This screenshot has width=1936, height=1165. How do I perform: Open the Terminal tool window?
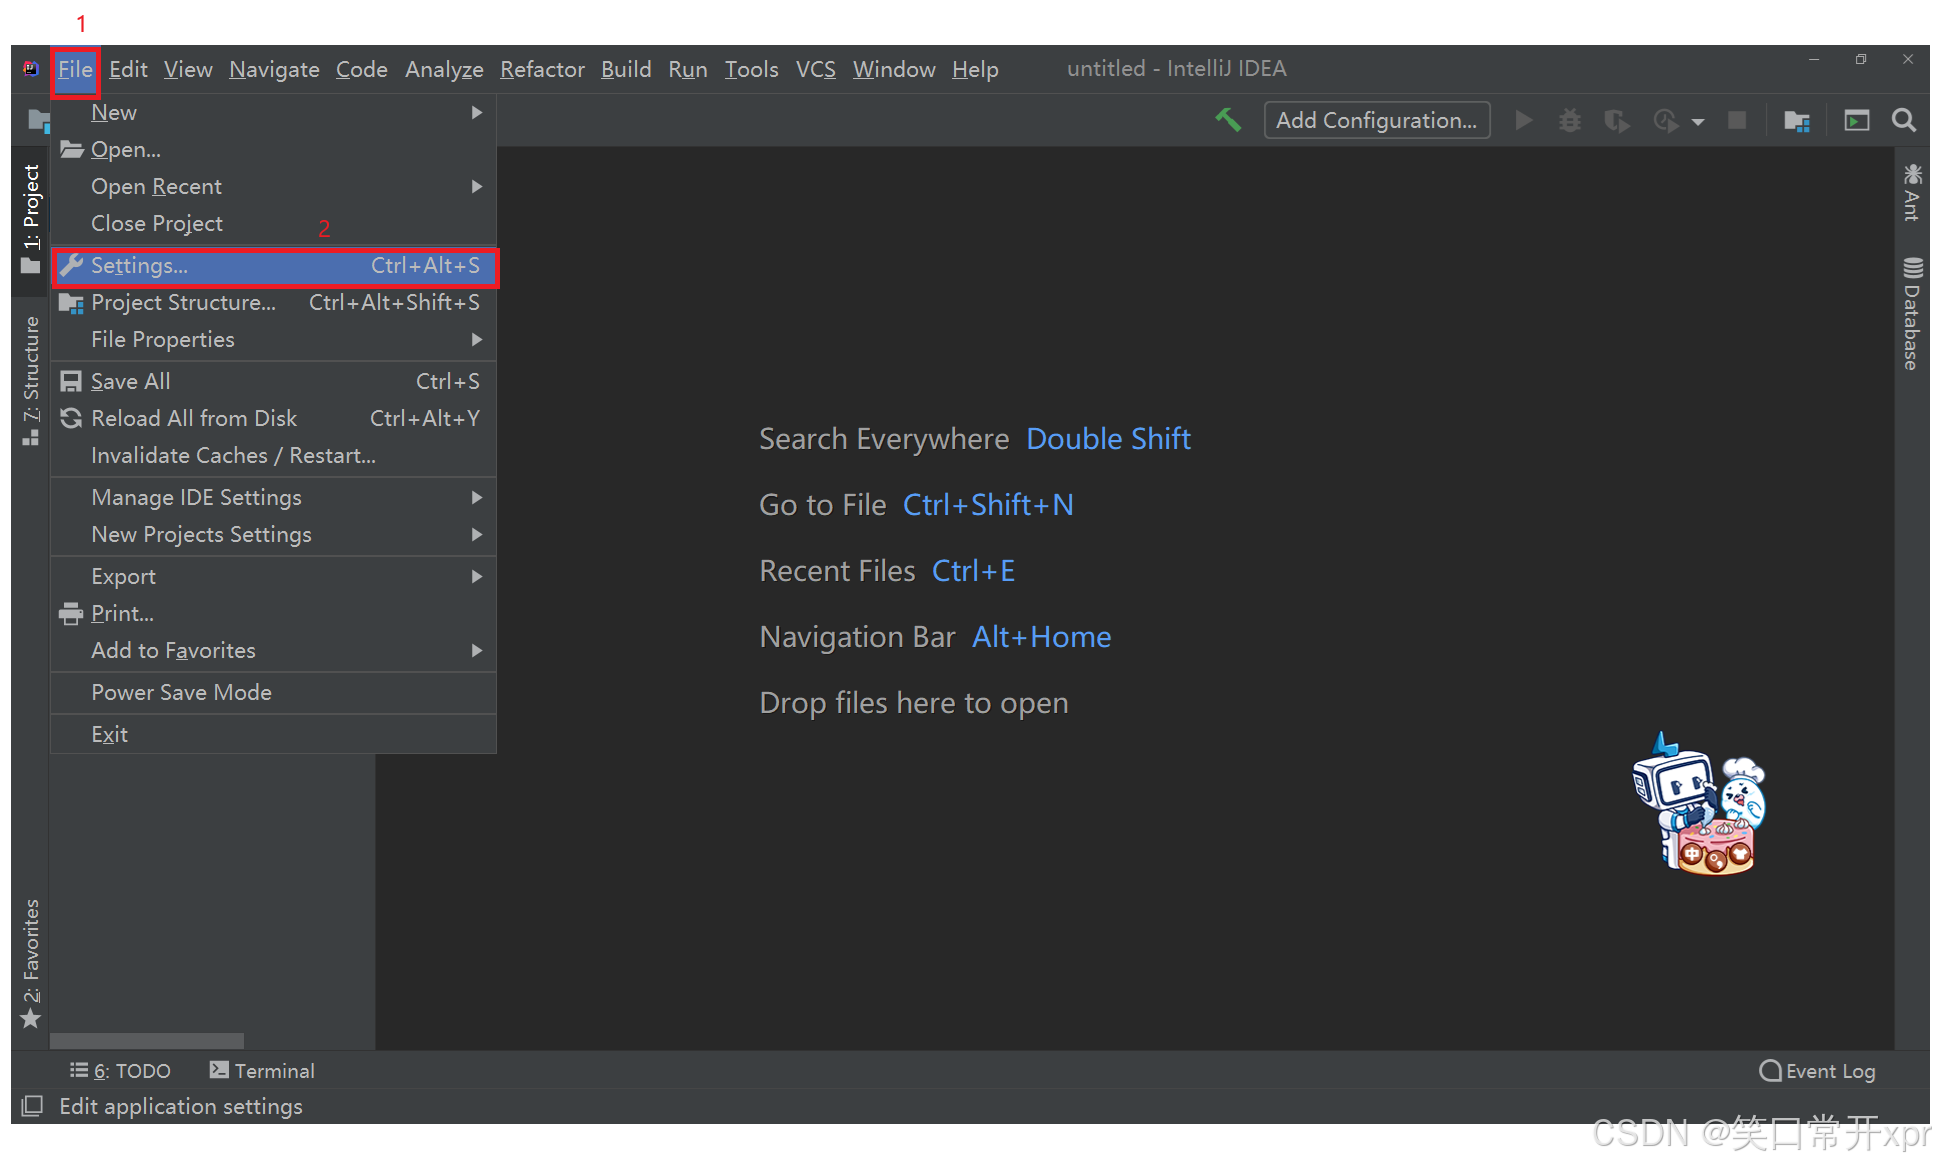point(262,1071)
